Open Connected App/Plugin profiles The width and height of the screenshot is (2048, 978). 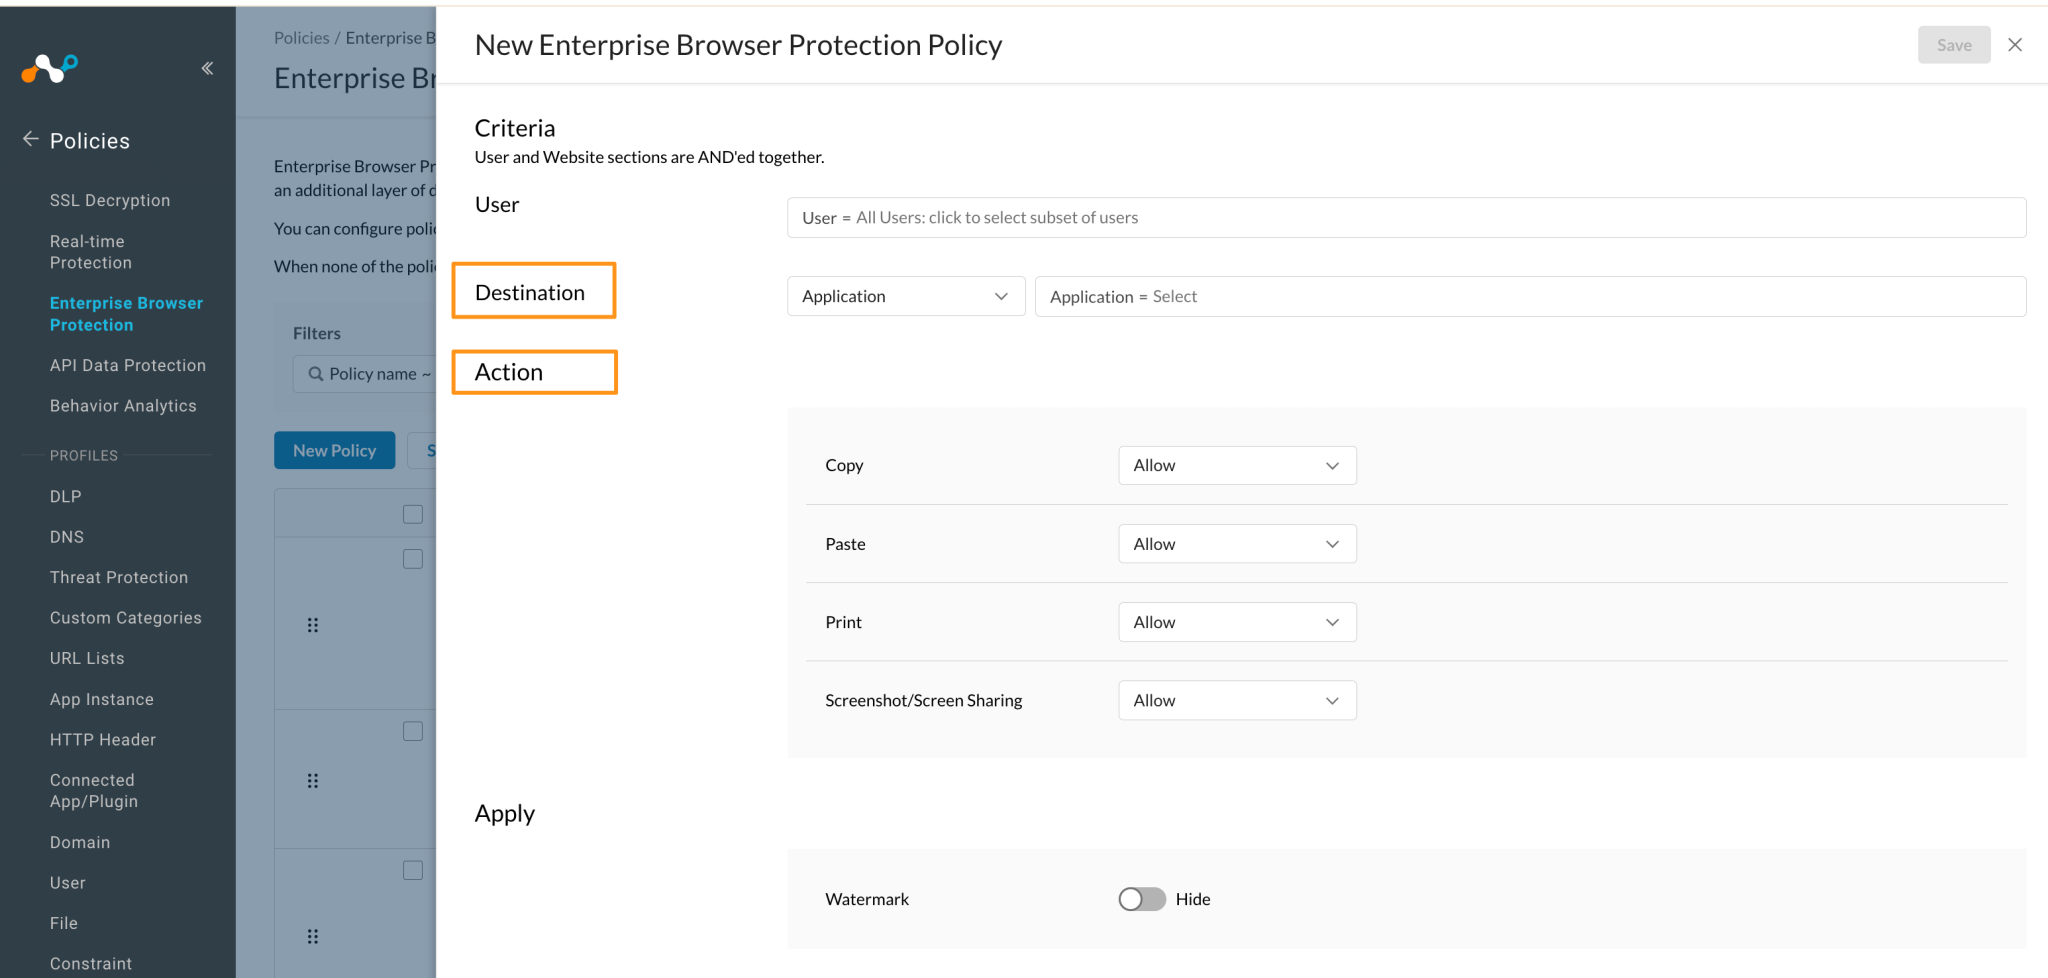[x=94, y=791]
